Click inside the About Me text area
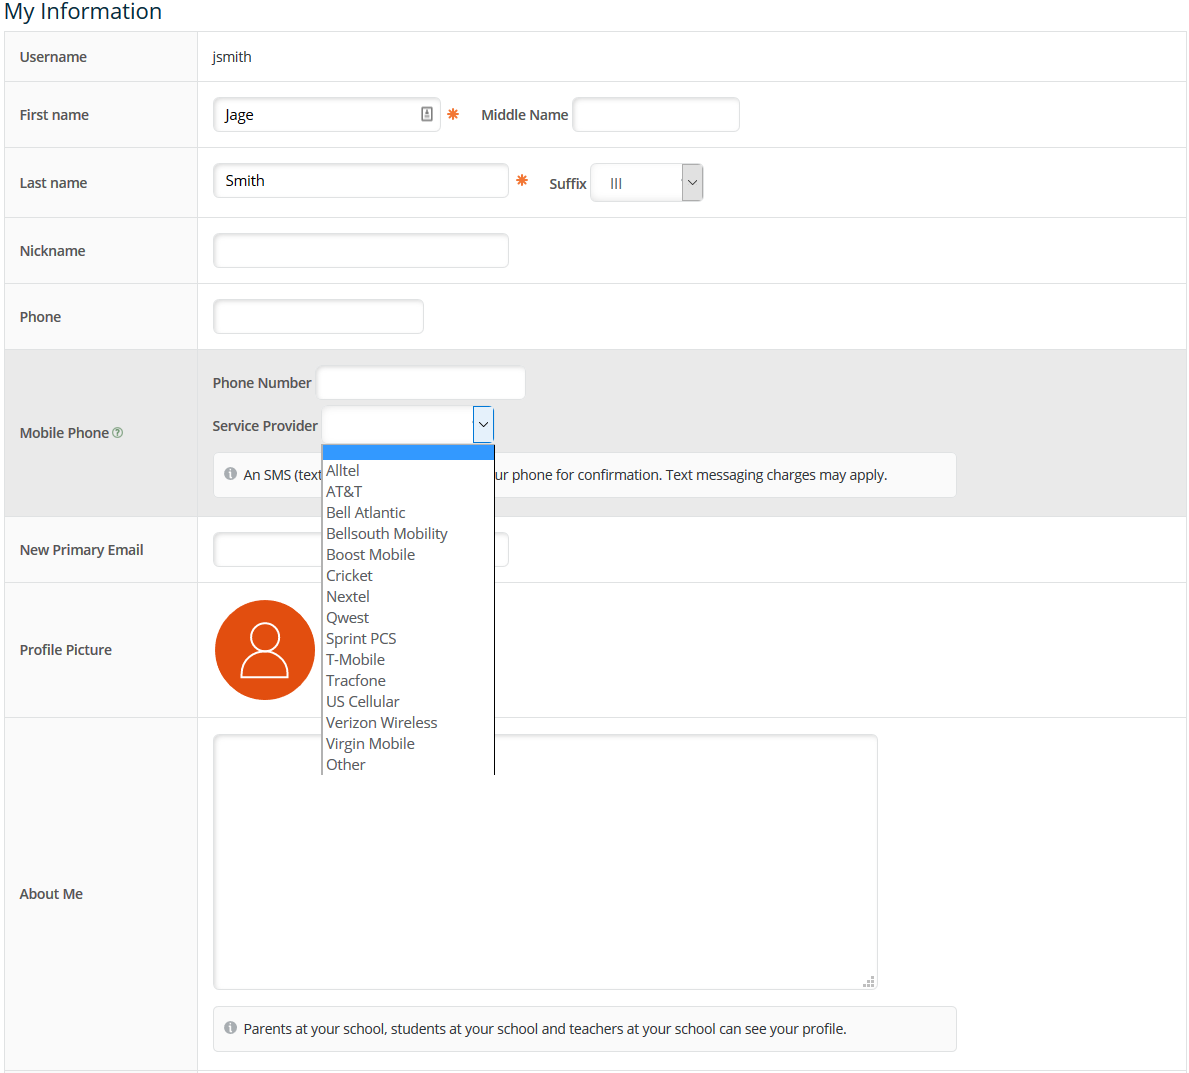Screen dimensions: 1189x1073 545,862
